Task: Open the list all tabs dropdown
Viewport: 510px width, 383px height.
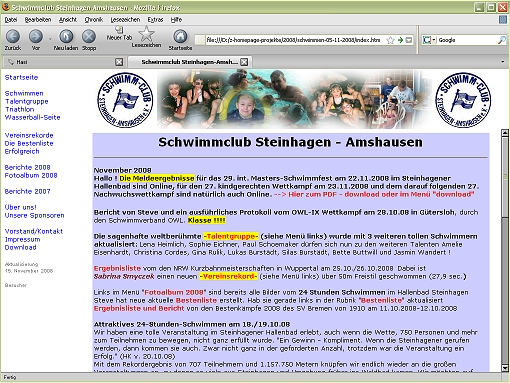Action: click(x=503, y=62)
